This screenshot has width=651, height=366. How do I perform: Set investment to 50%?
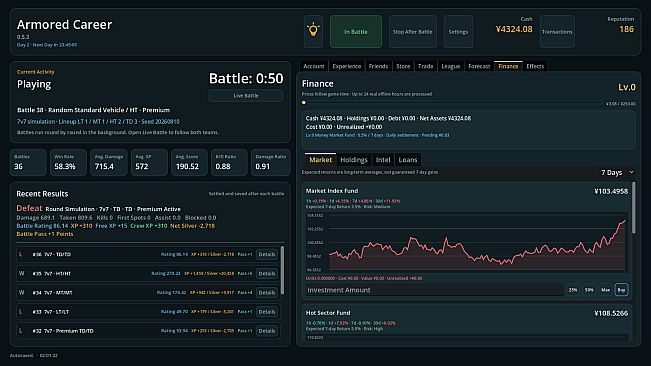(589, 290)
